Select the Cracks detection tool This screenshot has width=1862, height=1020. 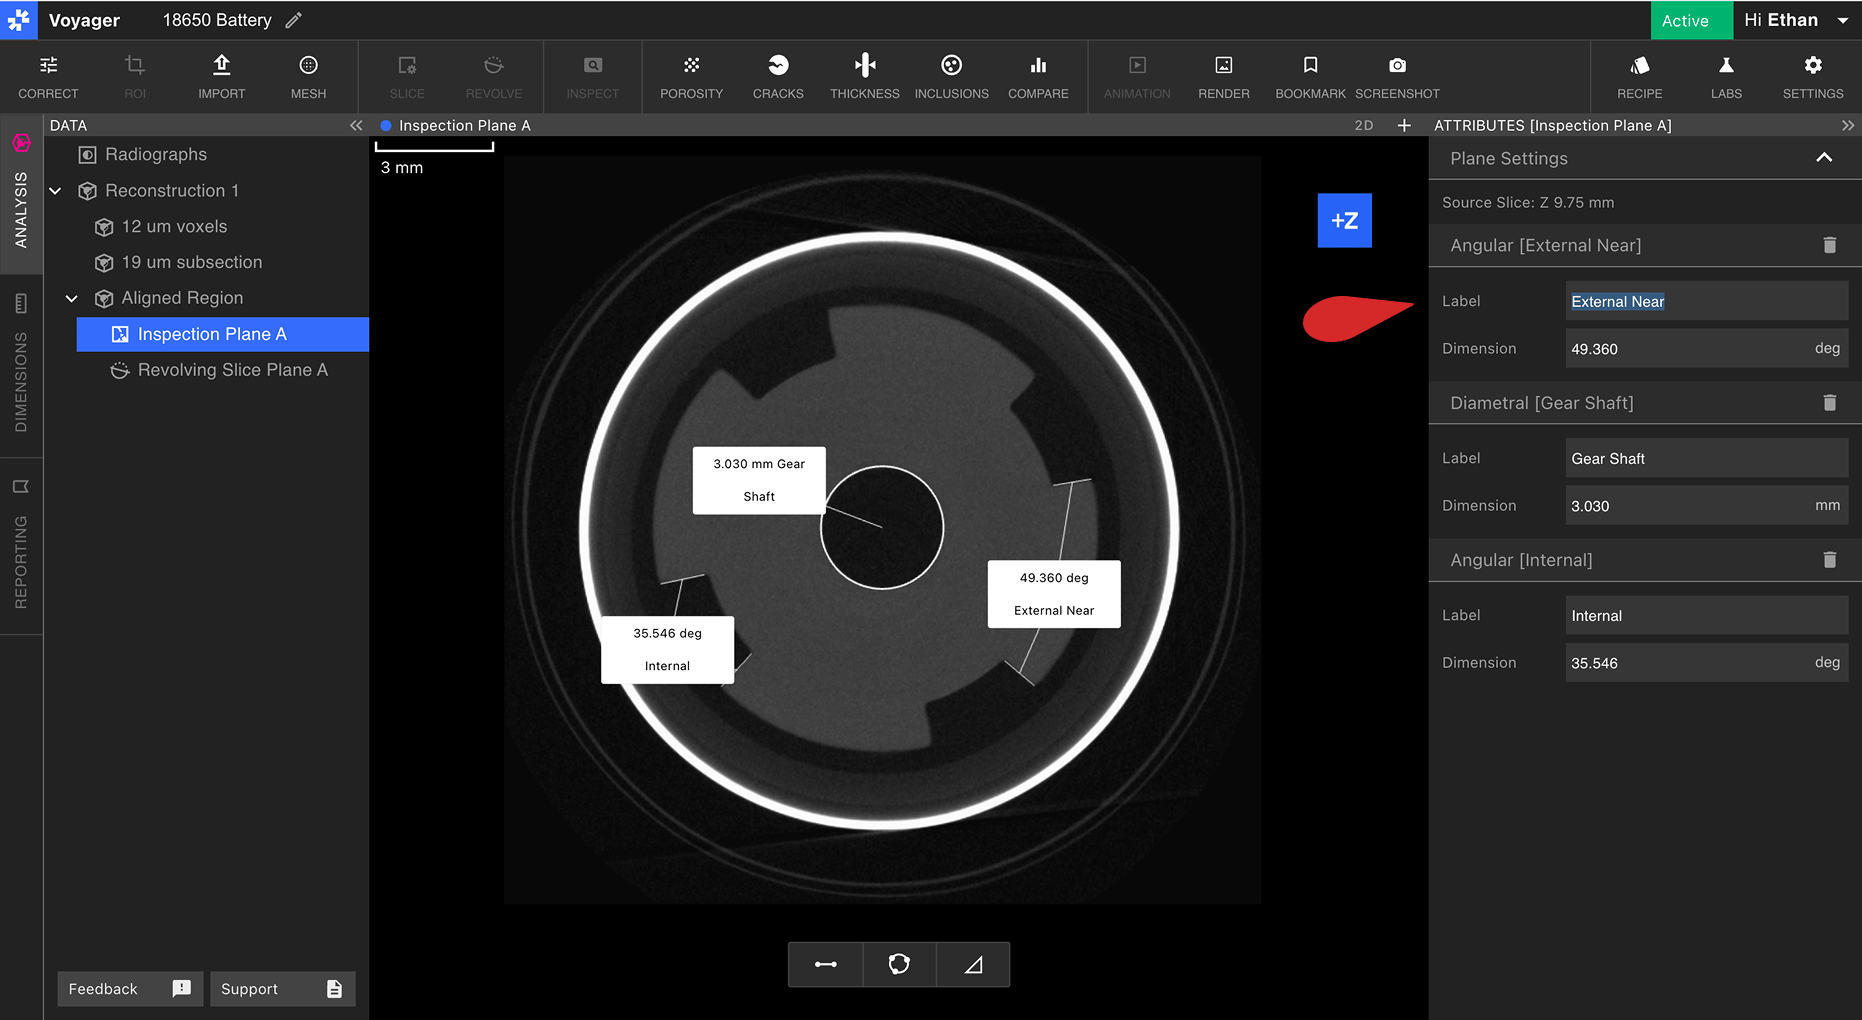click(x=778, y=77)
